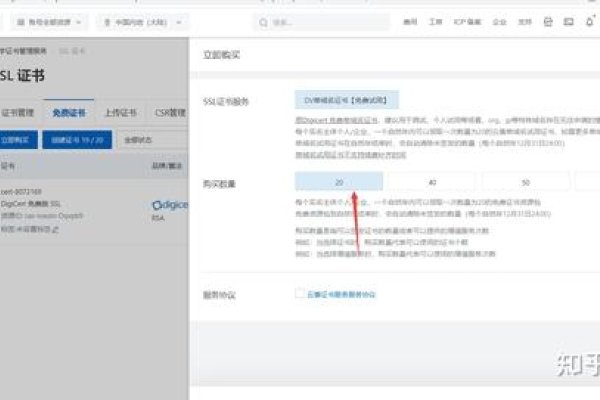Tick the cloud certificate service agreement checkbox
Screen dimensions: 600x400
click(300, 294)
